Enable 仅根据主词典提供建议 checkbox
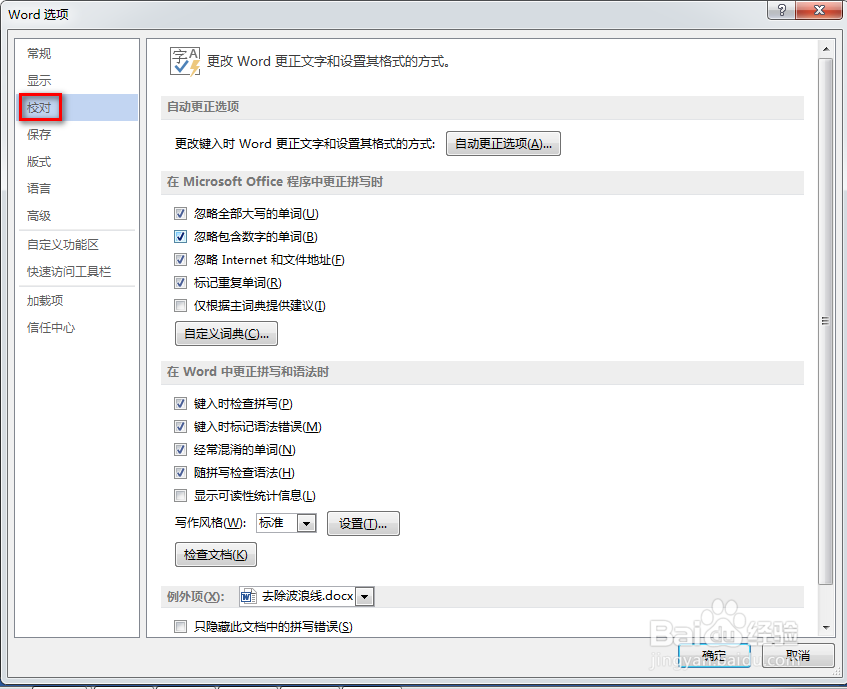 (180, 306)
